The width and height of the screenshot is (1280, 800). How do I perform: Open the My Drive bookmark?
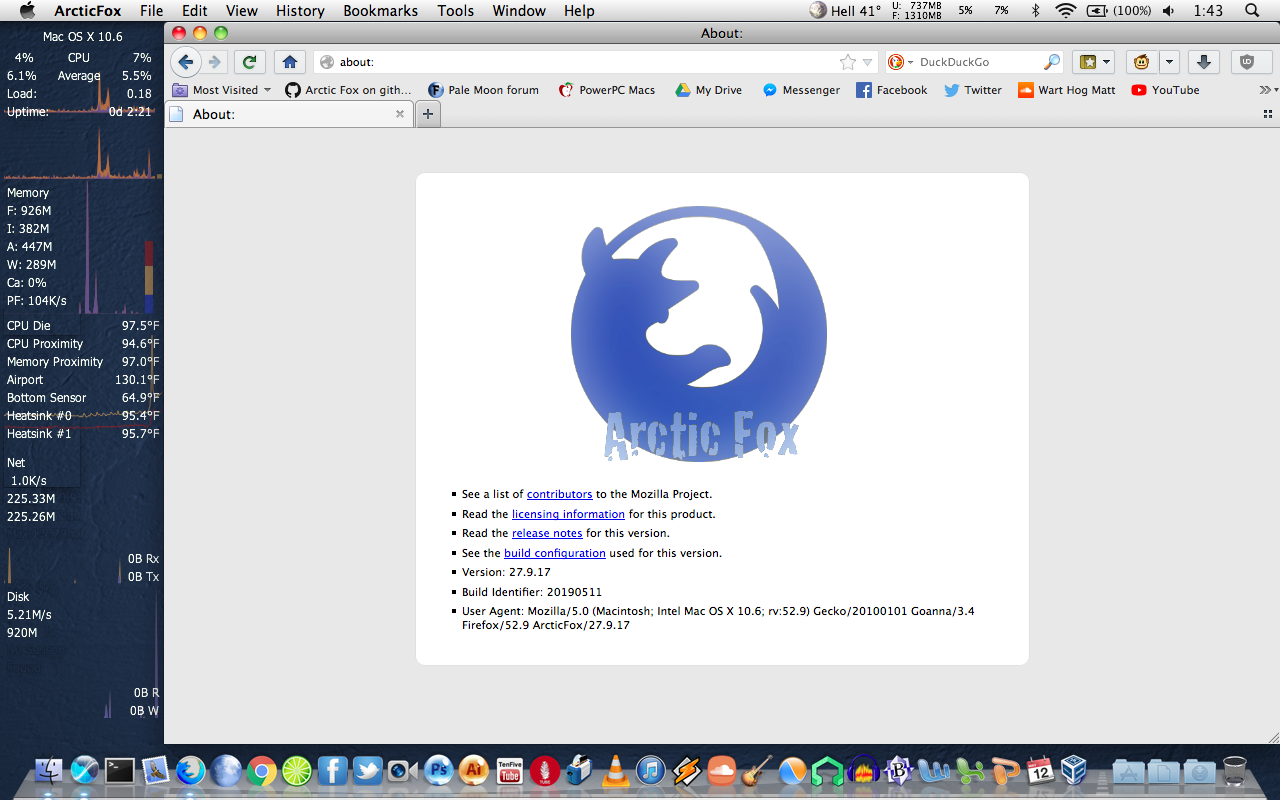[709, 90]
